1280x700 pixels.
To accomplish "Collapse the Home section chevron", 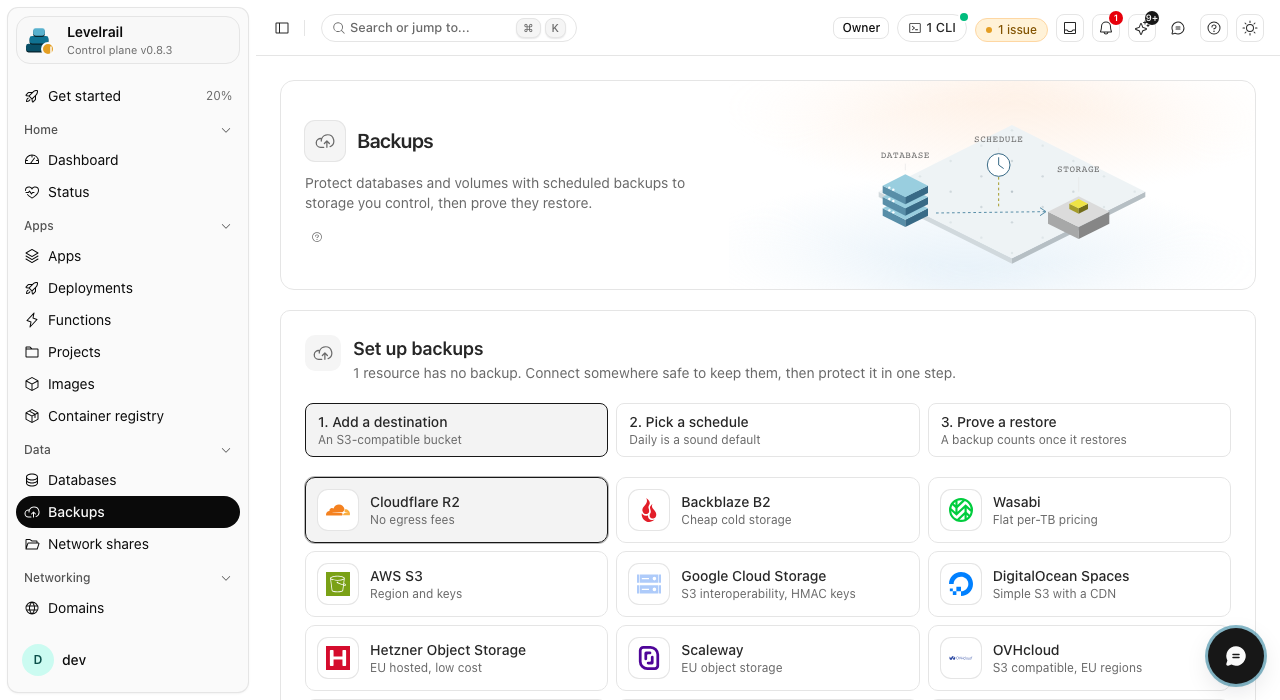I will coord(226,130).
